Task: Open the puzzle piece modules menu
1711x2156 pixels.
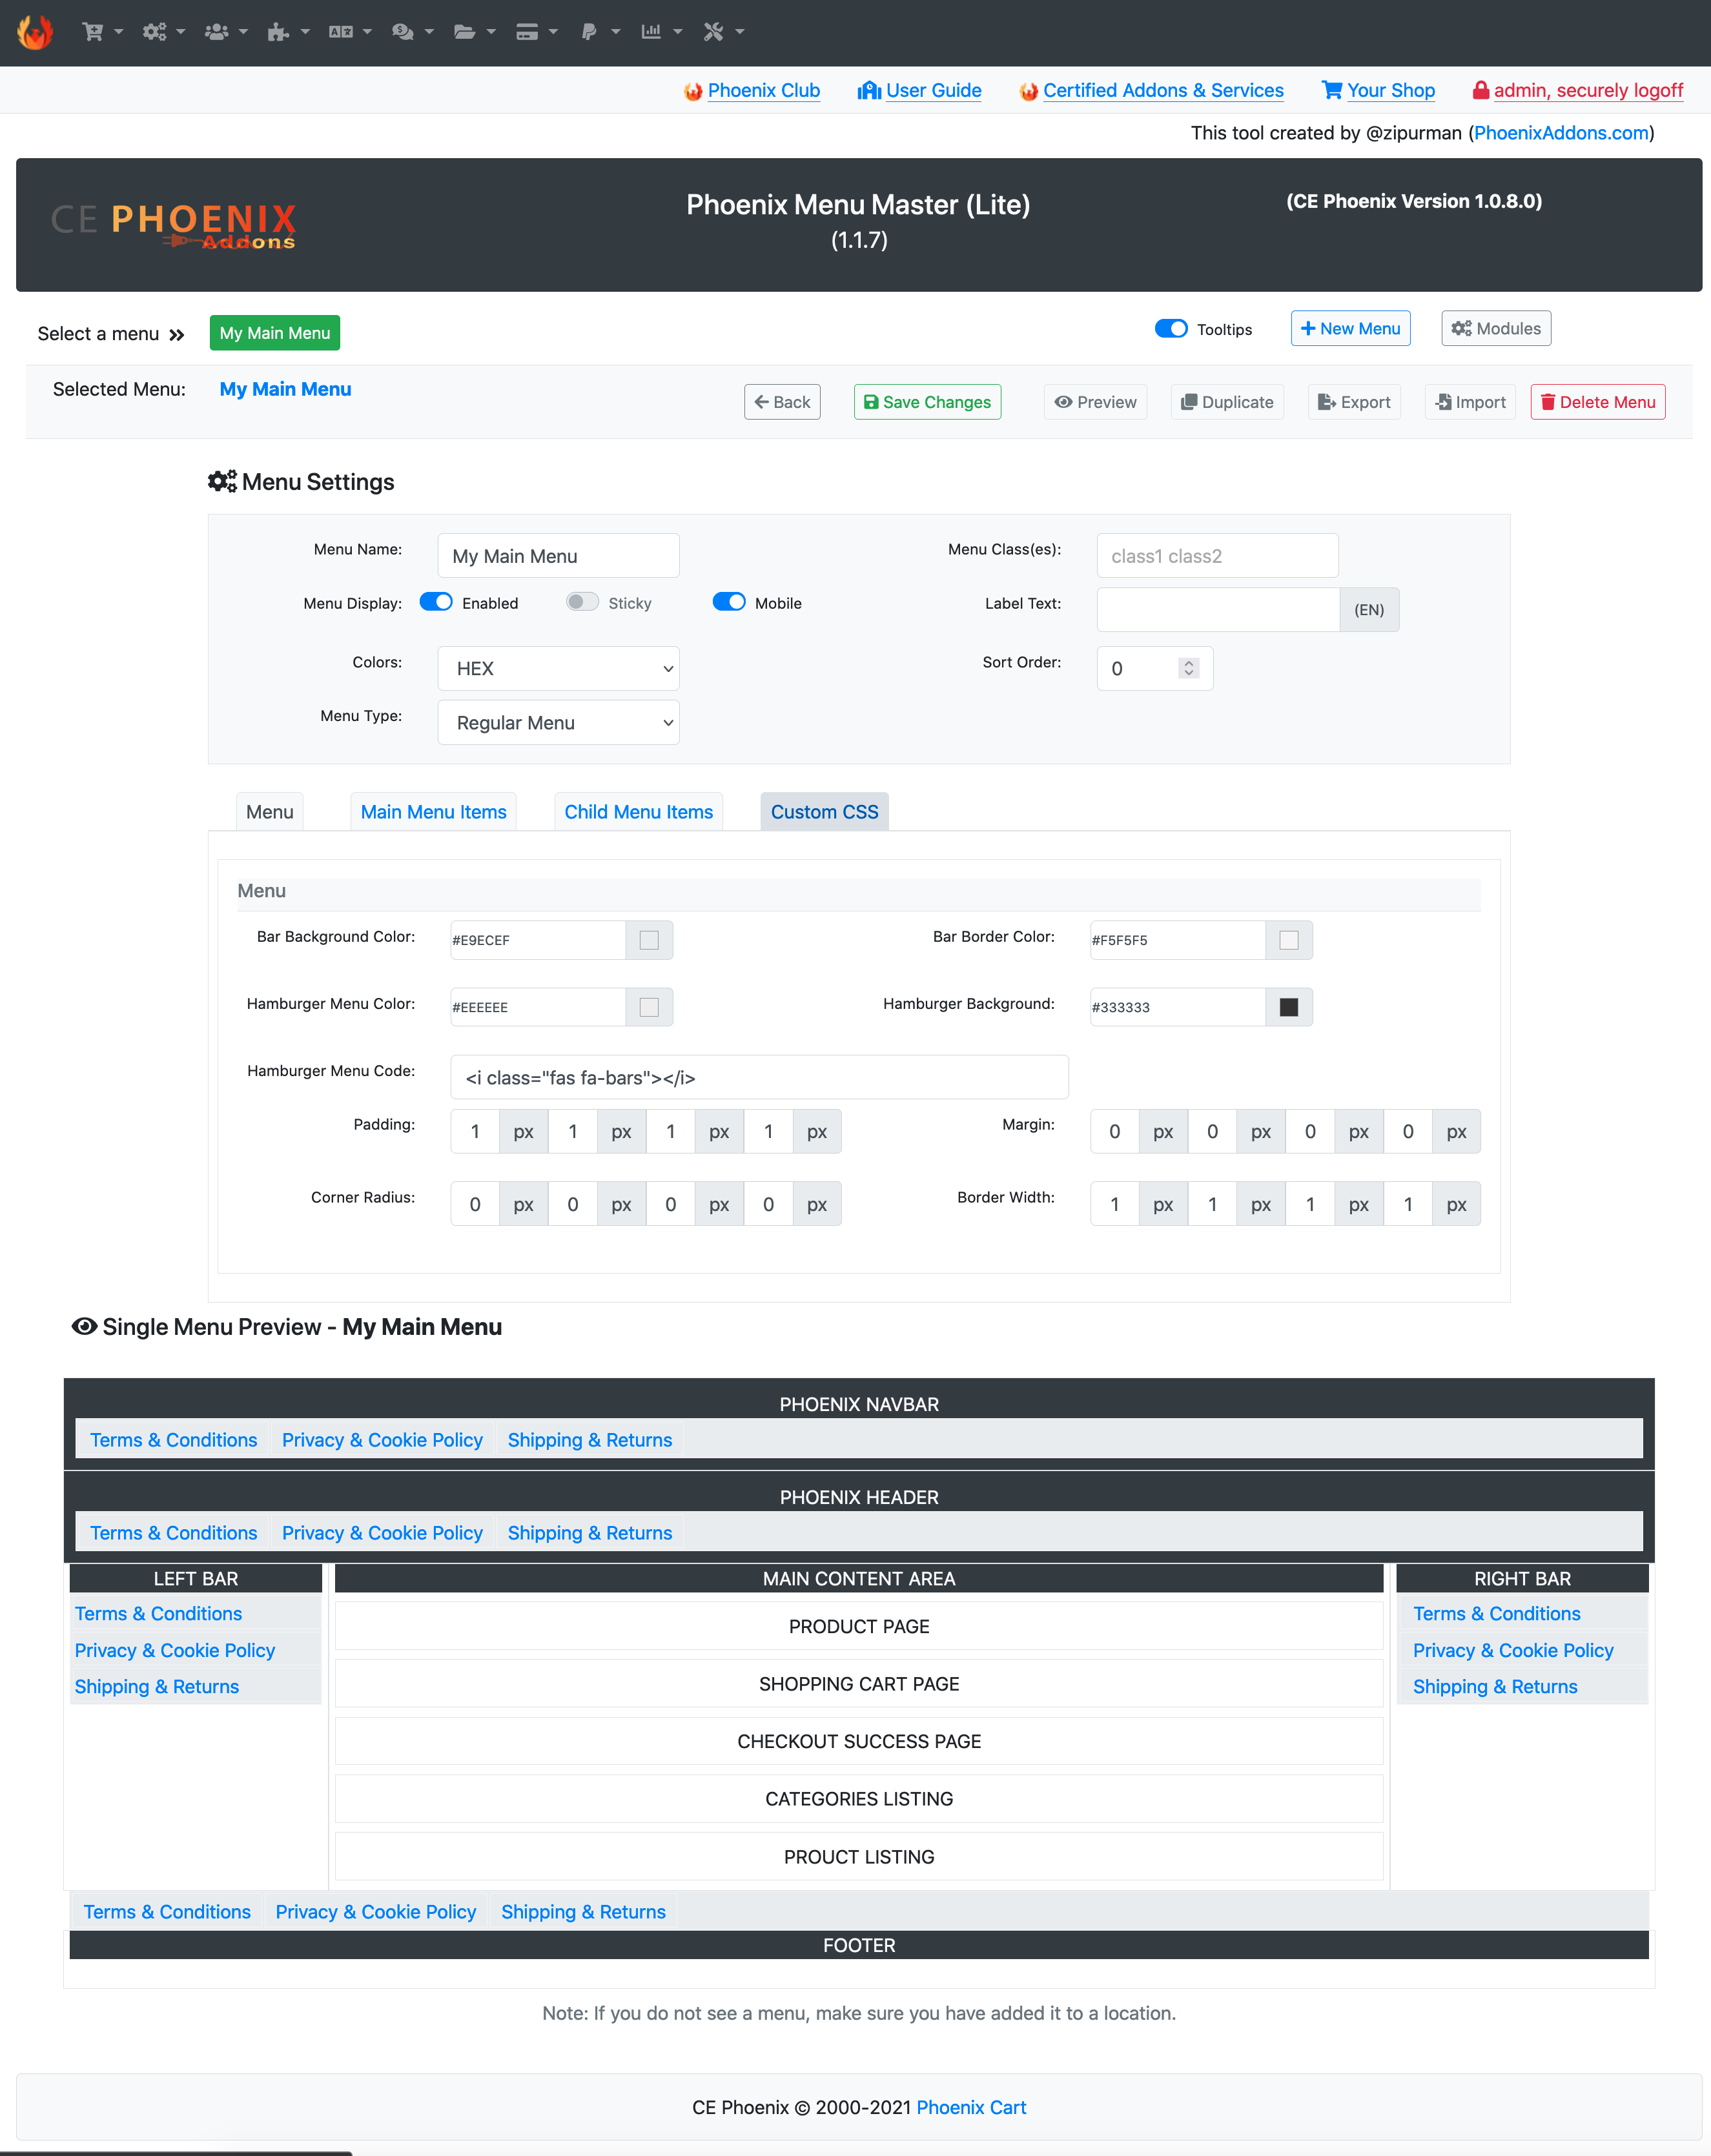Action: coord(288,32)
